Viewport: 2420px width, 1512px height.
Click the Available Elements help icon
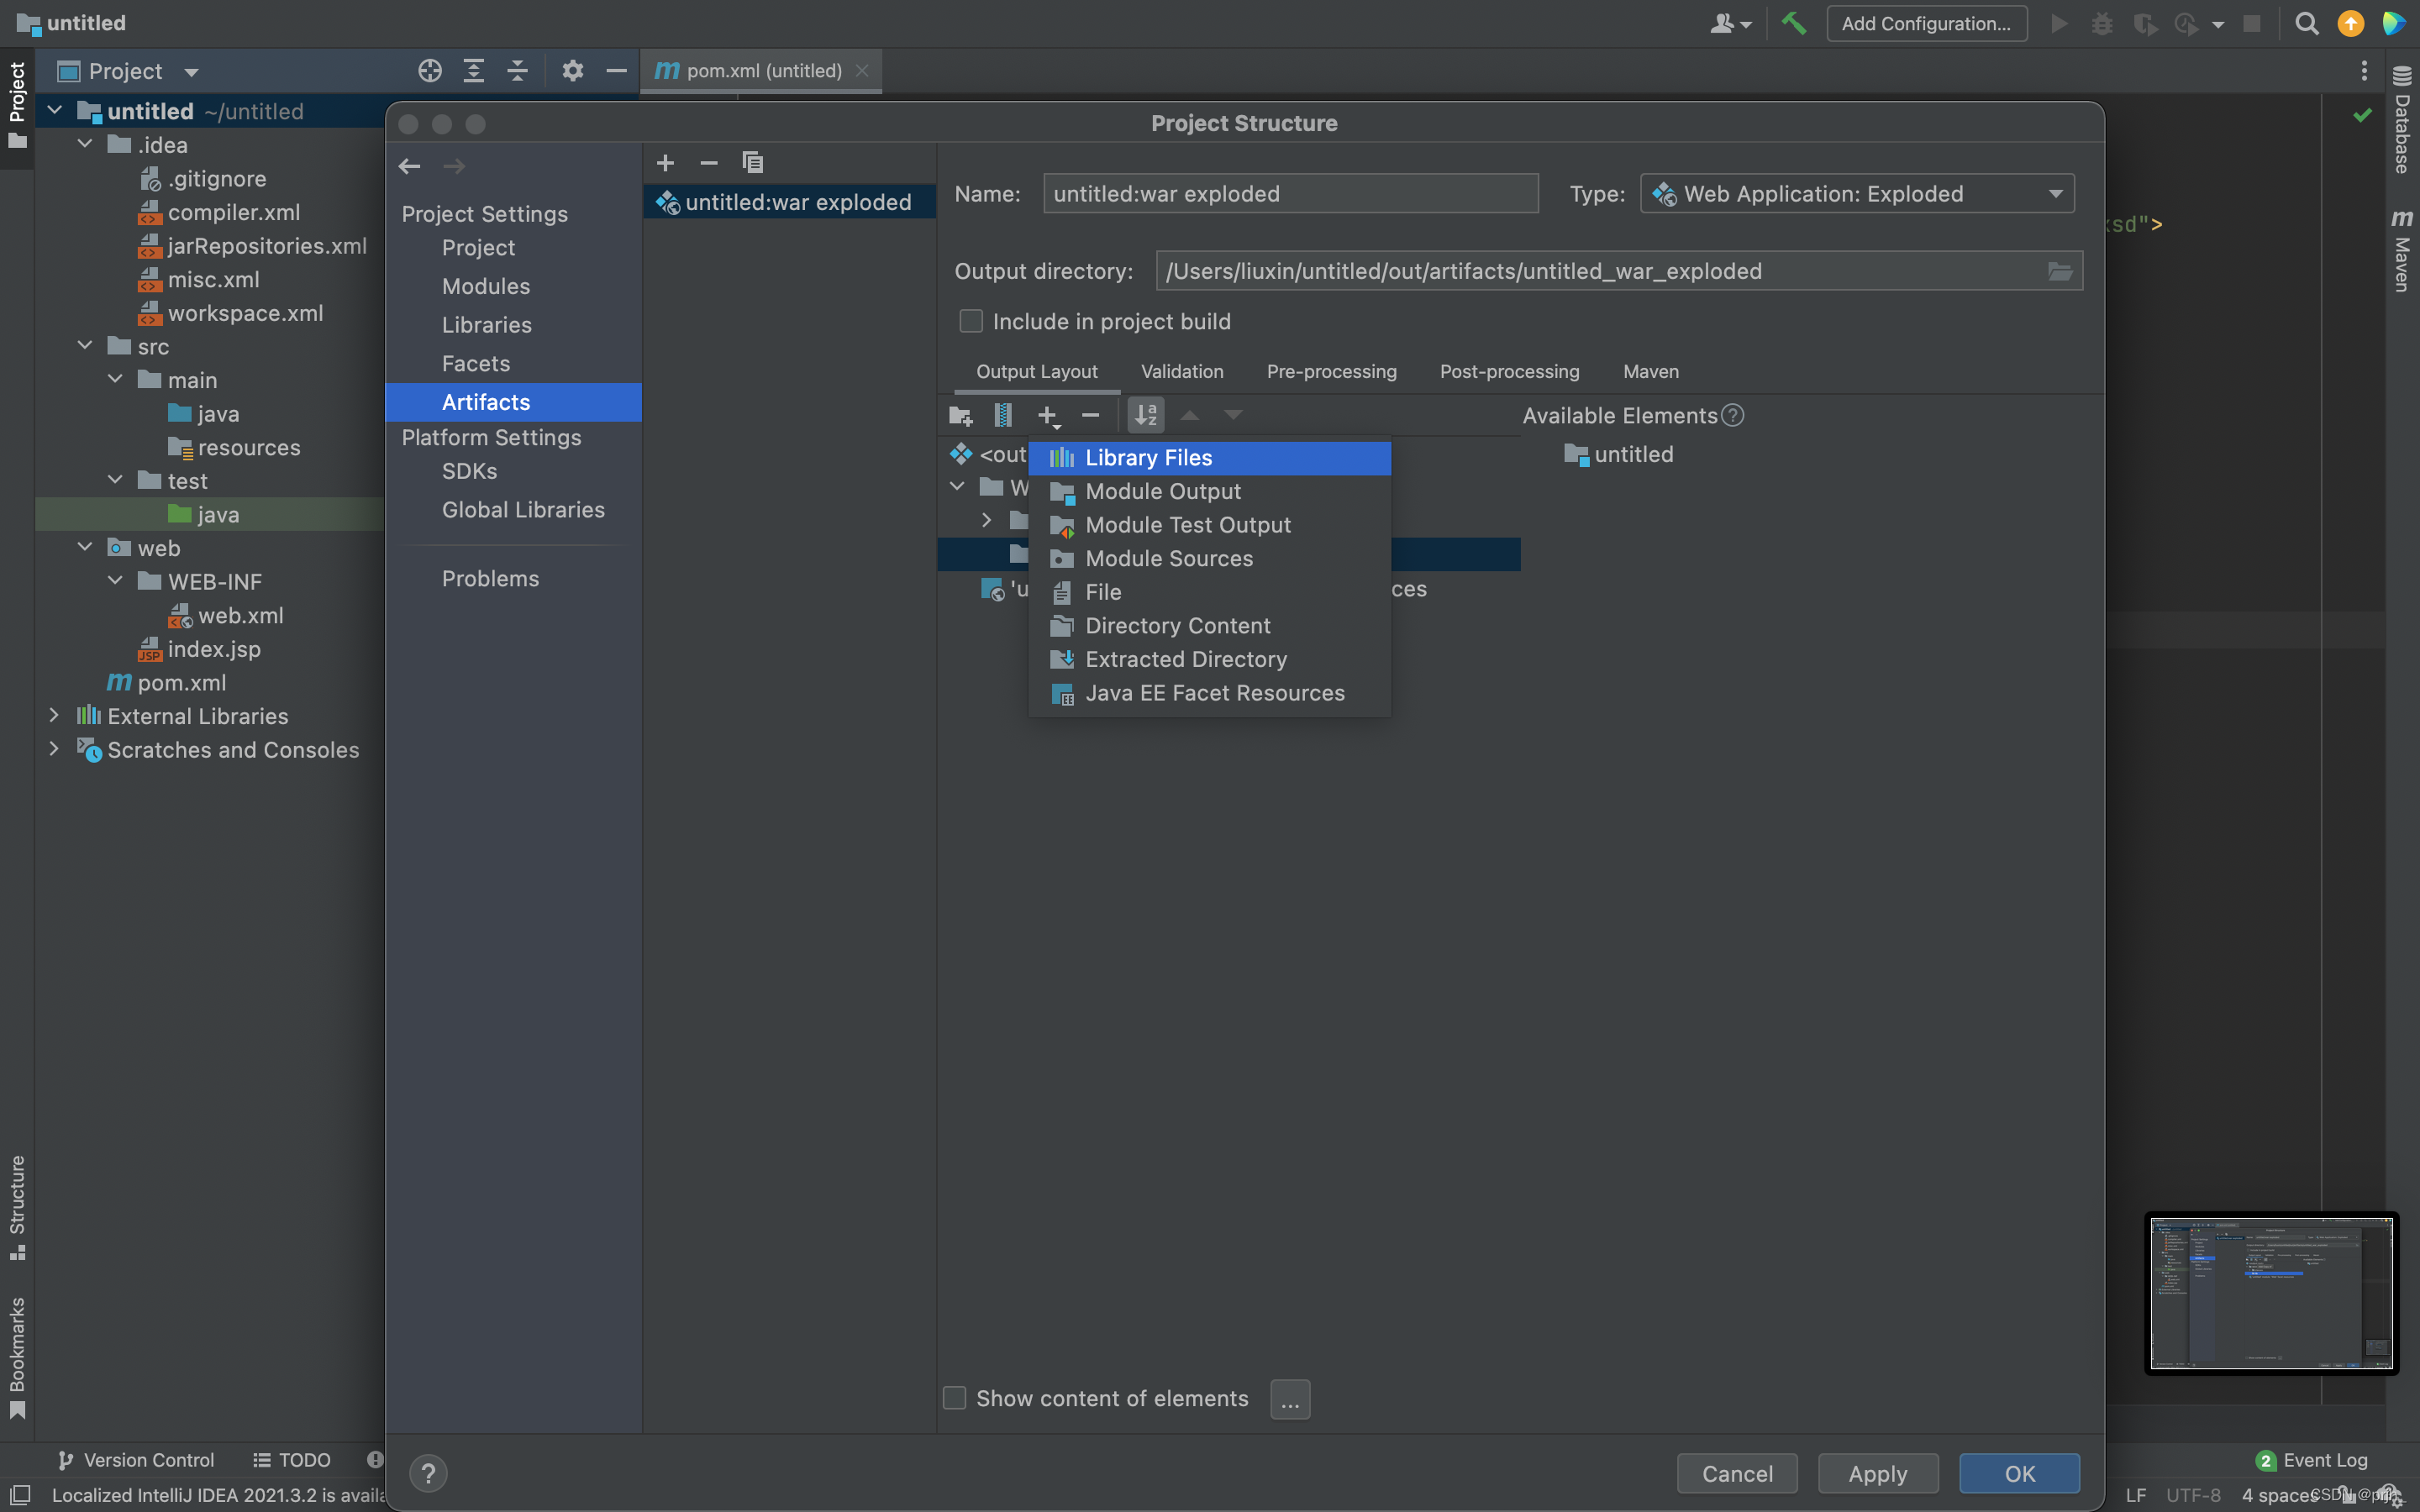pyautogui.click(x=1732, y=417)
